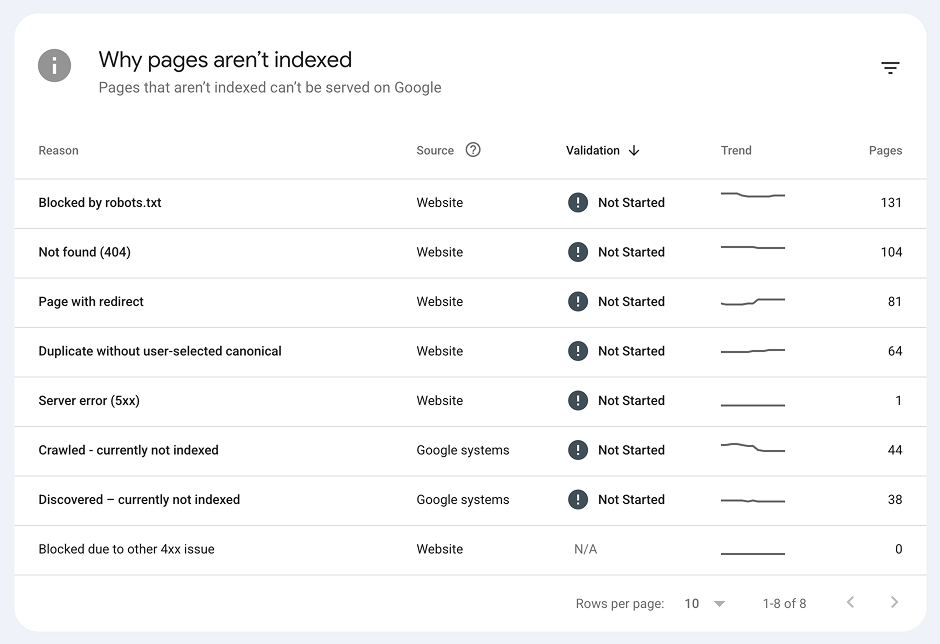
Task: Click Website source in Server error row
Action: 439,401
